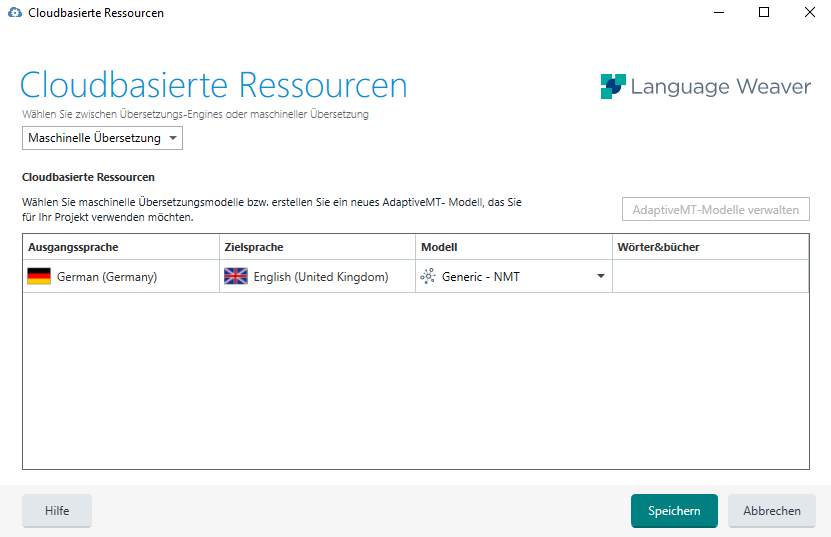Click the AdaptiveMT-Modelle verwalten button
The image size is (831, 537).
tap(715, 209)
